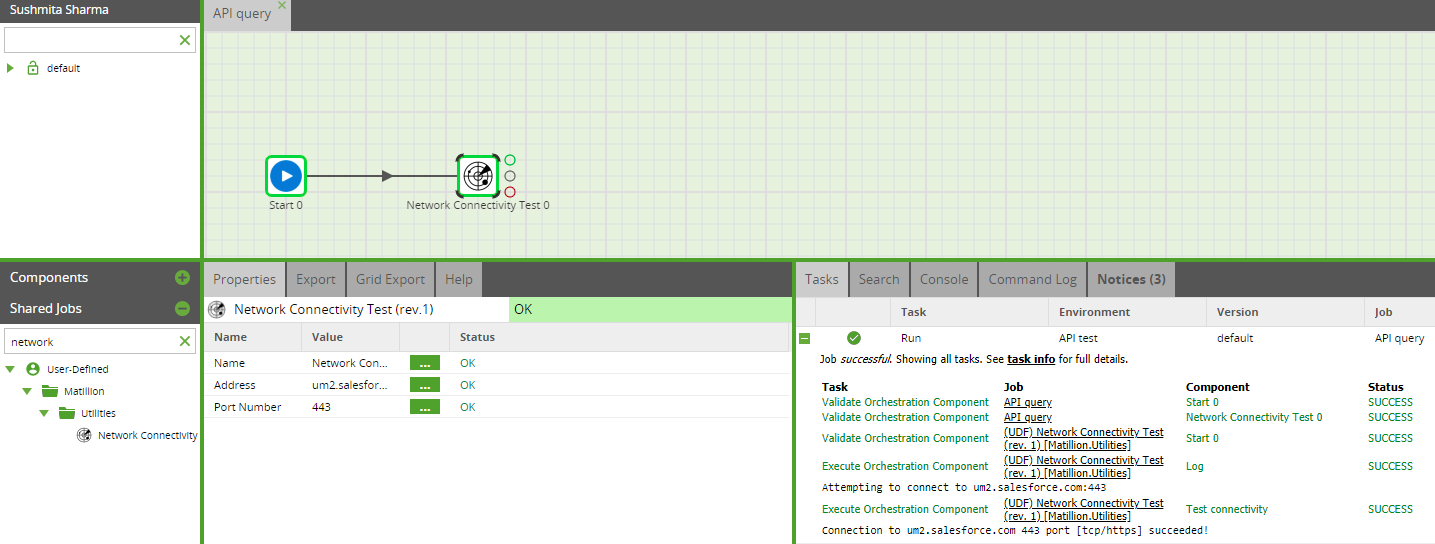Click the Utilities folder icon
Image resolution: width=1435 pixels, height=544 pixels.
[x=67, y=413]
